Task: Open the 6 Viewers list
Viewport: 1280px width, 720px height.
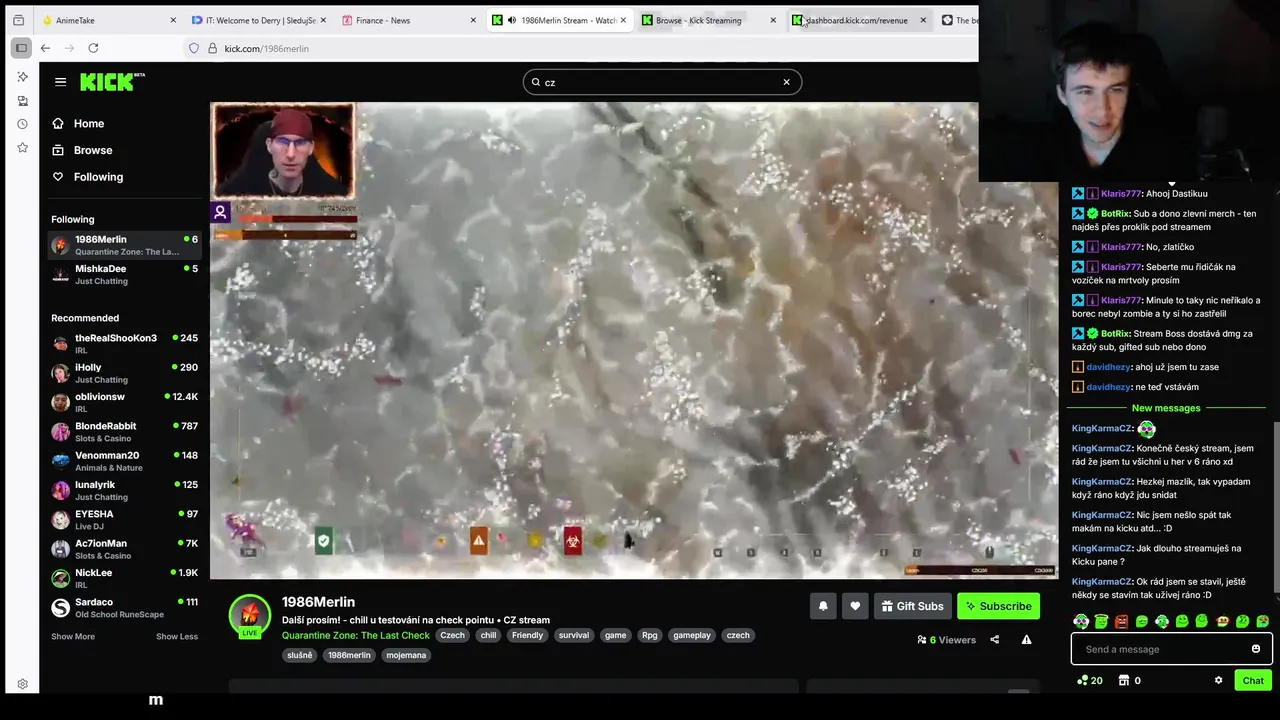Action: click(x=946, y=640)
